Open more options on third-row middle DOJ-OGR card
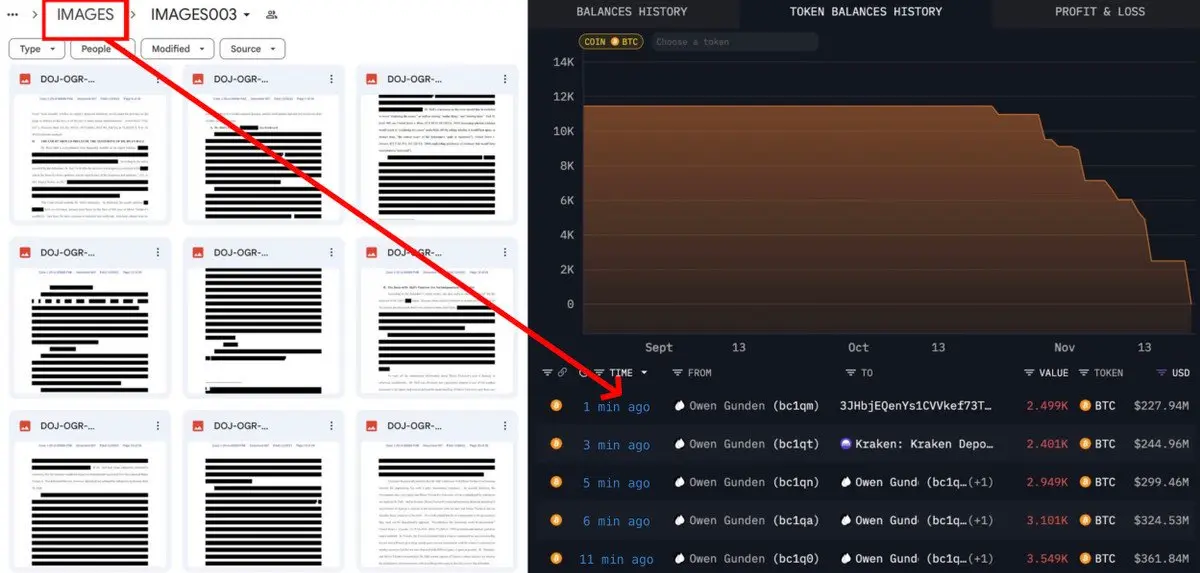The width and height of the screenshot is (1200, 573). 333,425
